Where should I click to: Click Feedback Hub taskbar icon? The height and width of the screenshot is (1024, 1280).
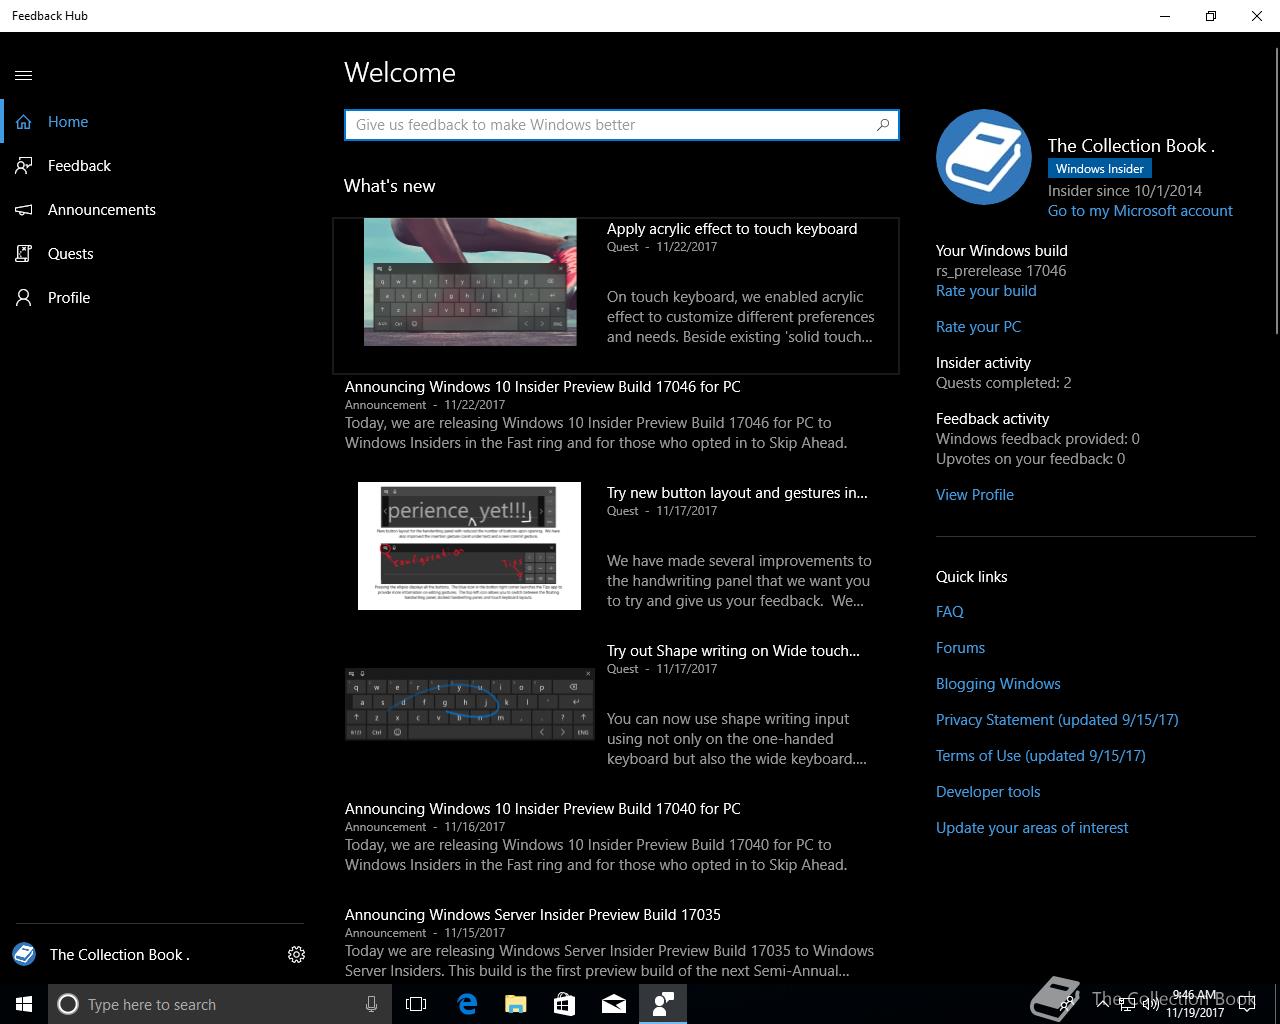point(663,1004)
